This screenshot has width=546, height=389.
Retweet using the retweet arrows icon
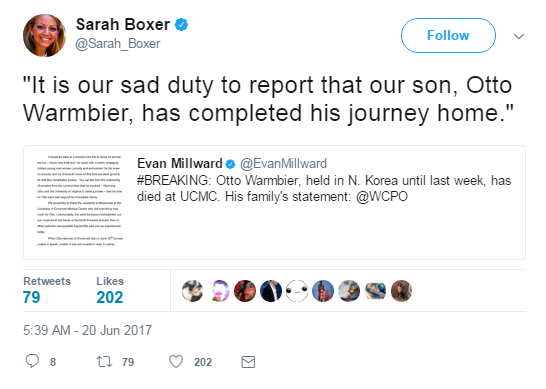click(x=104, y=361)
